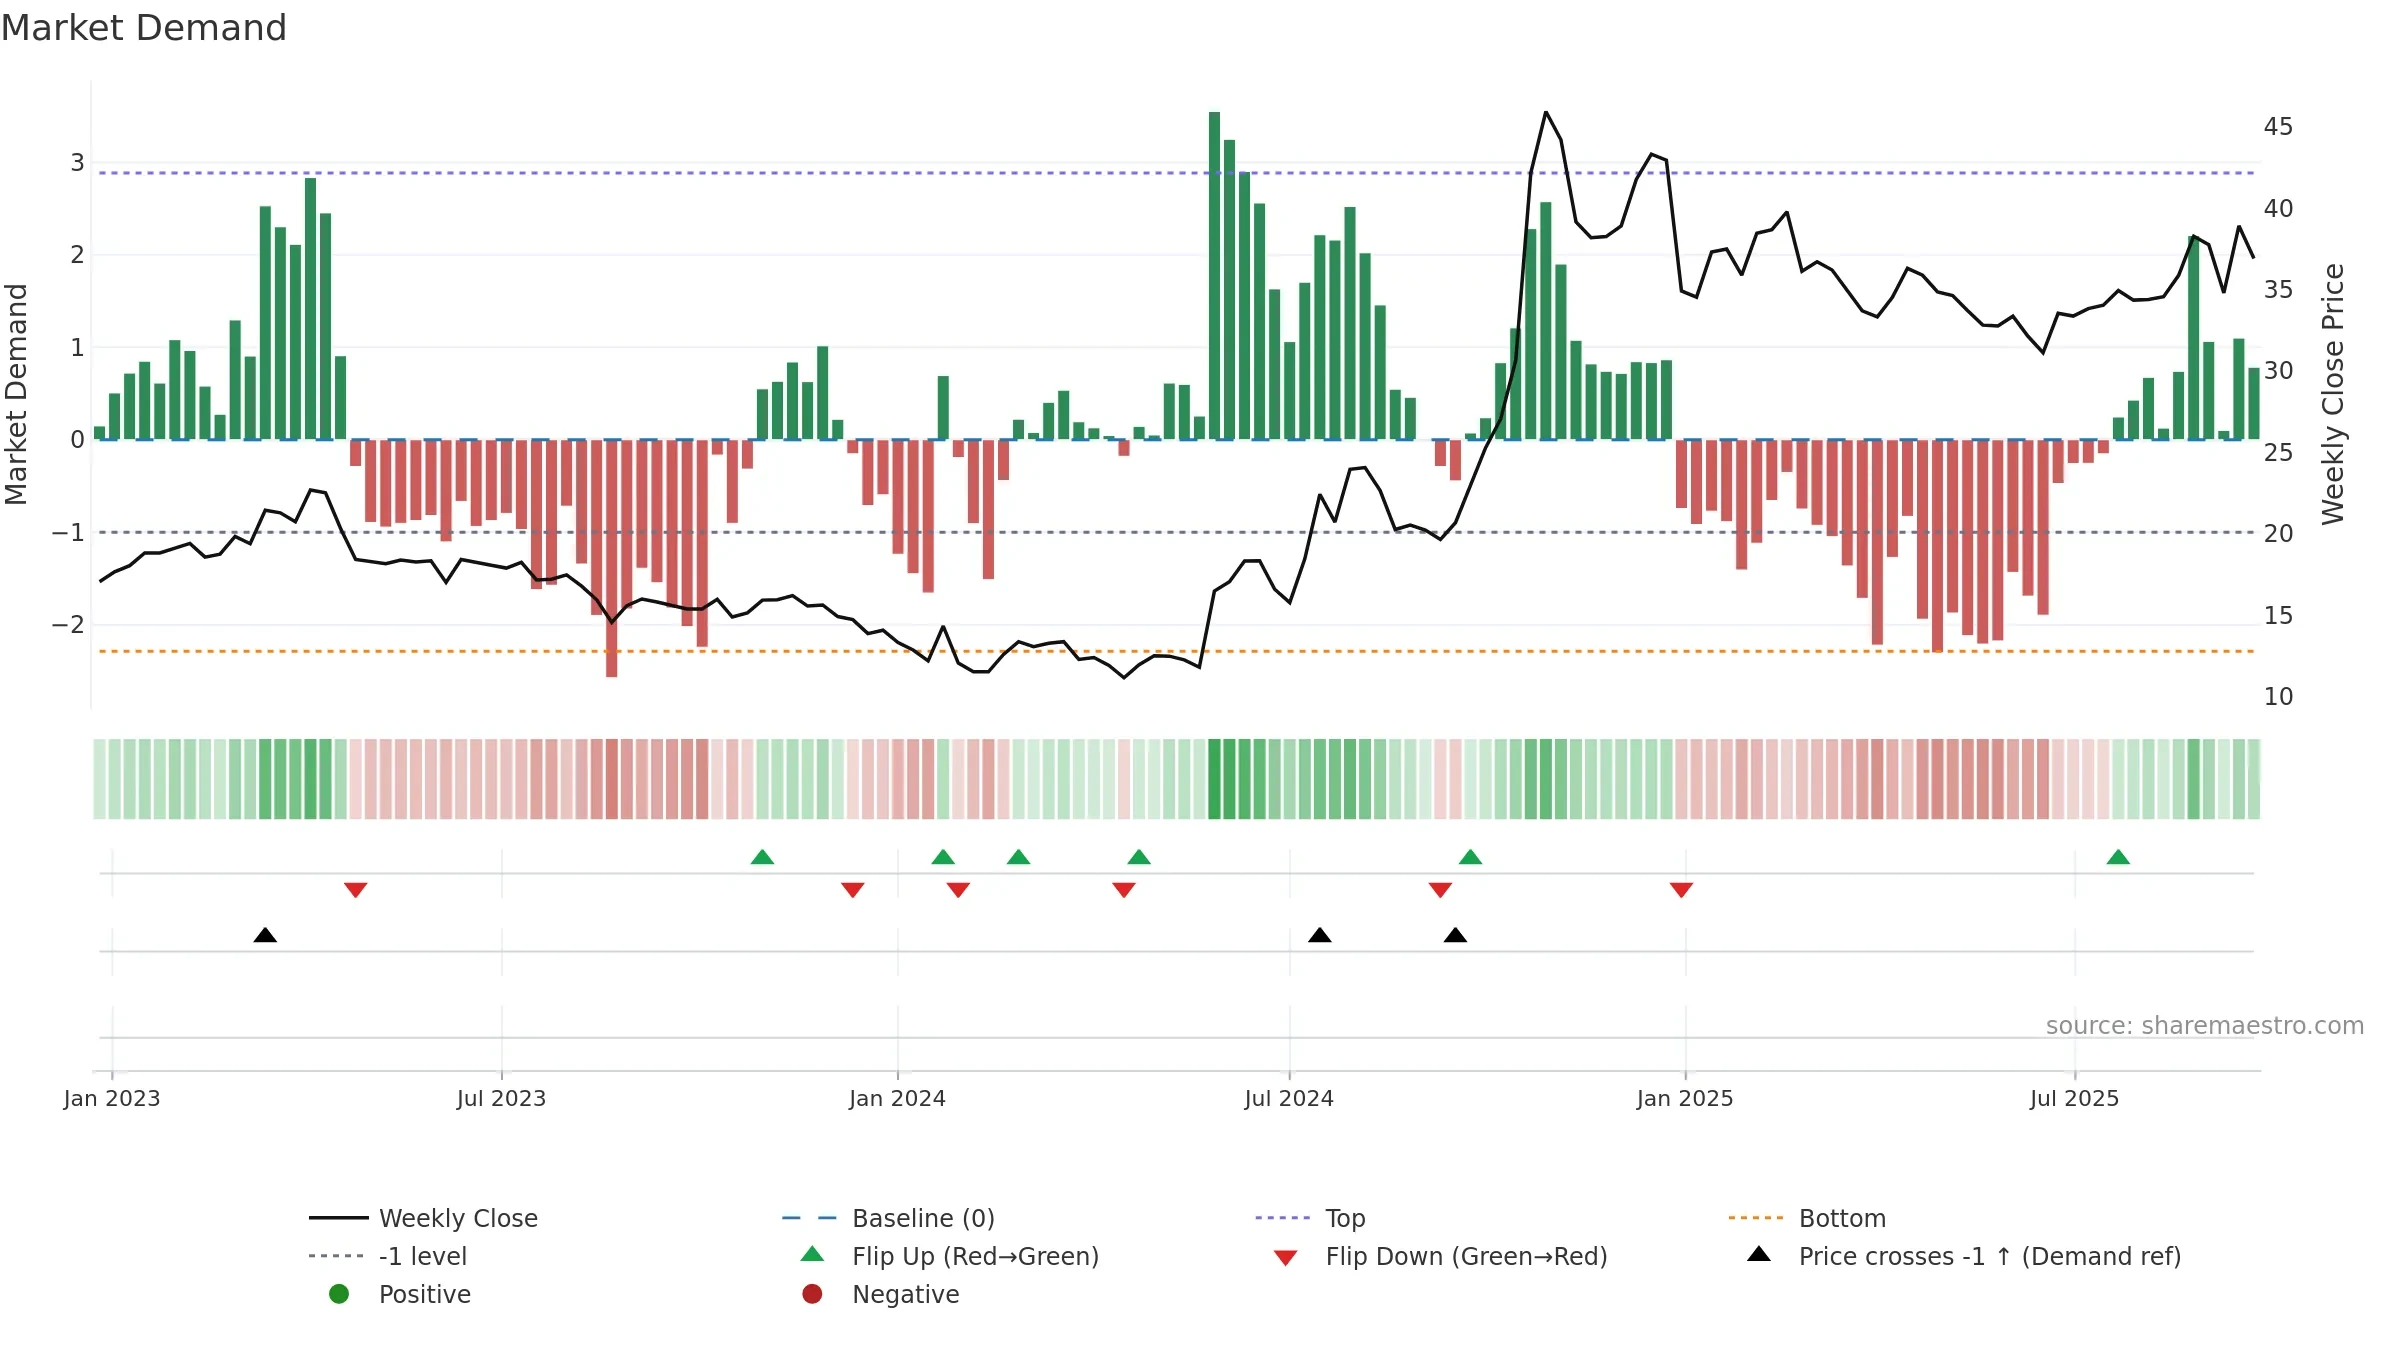Viewport: 2400px width, 1350px height.
Task: Click the red flip-down marker near Sep 2024
Action: pyautogui.click(x=1440, y=890)
